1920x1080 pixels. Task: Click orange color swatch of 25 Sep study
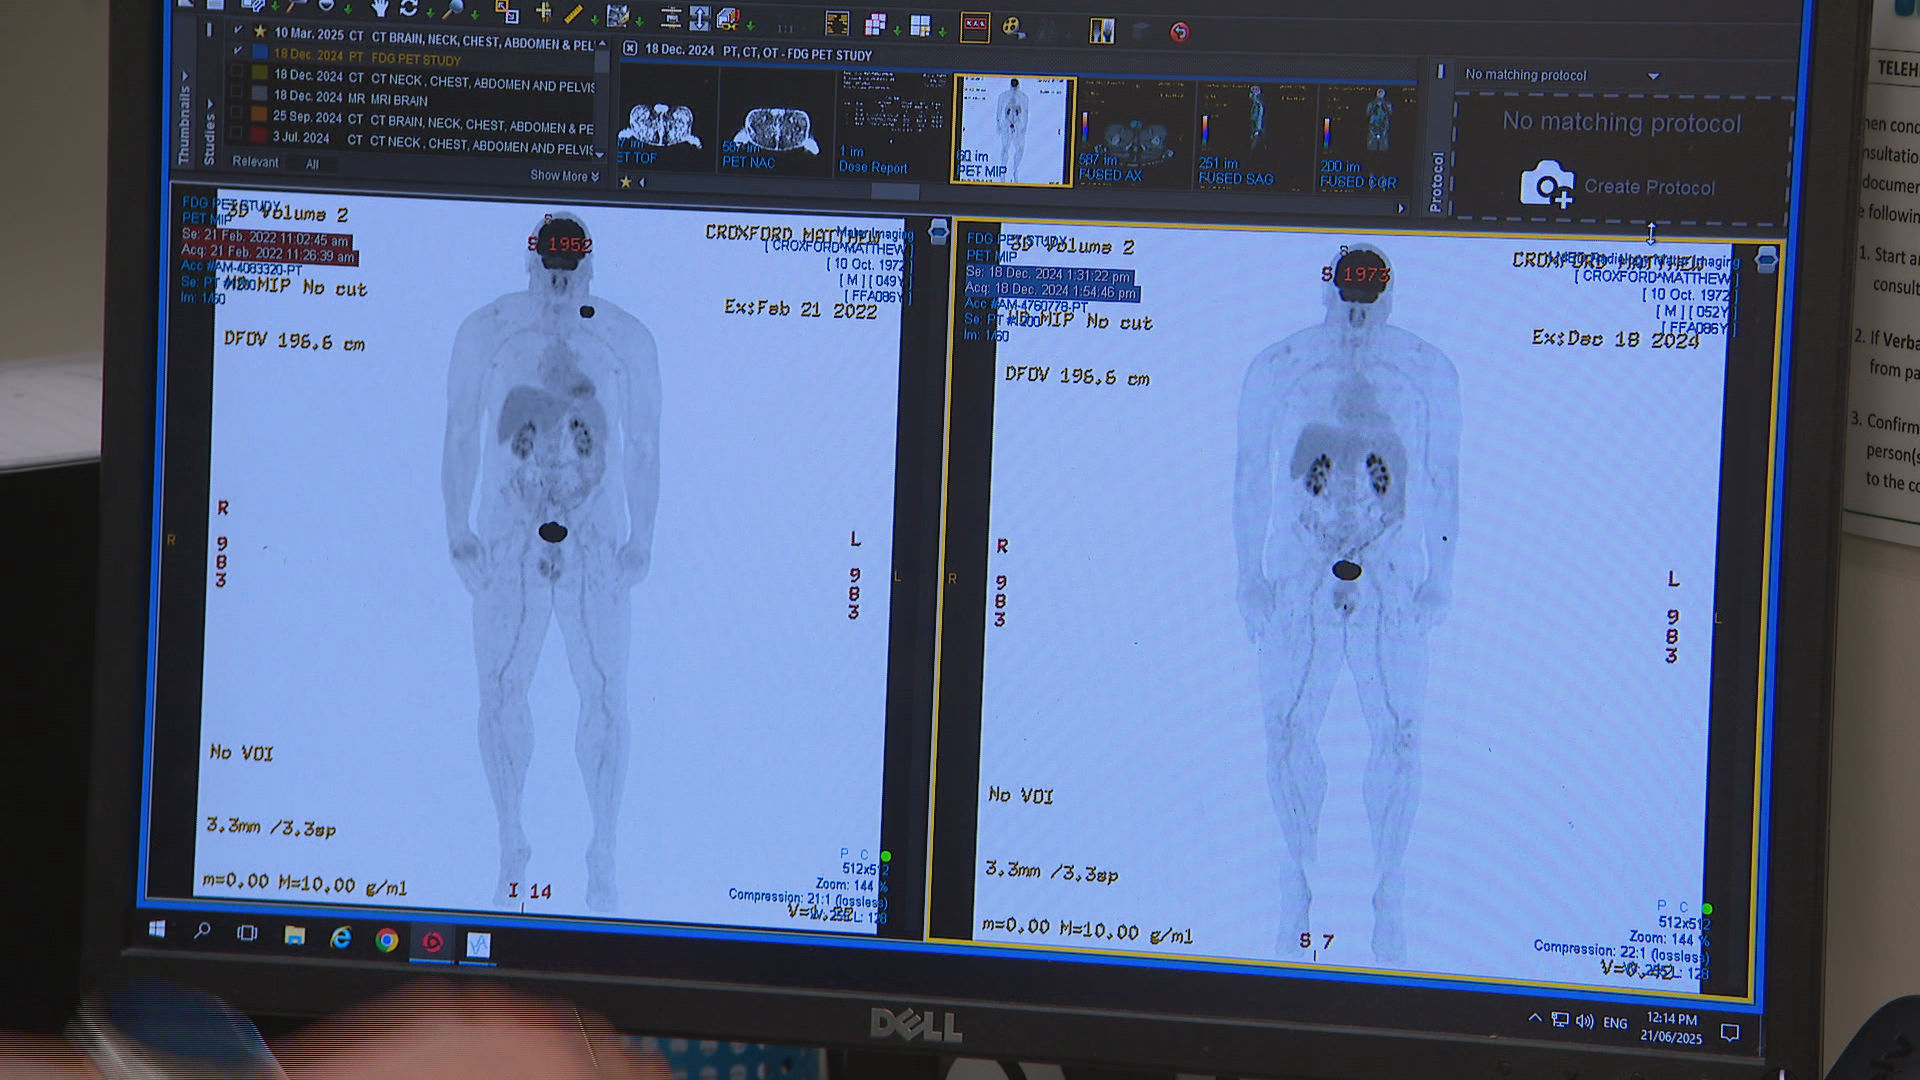point(259,114)
